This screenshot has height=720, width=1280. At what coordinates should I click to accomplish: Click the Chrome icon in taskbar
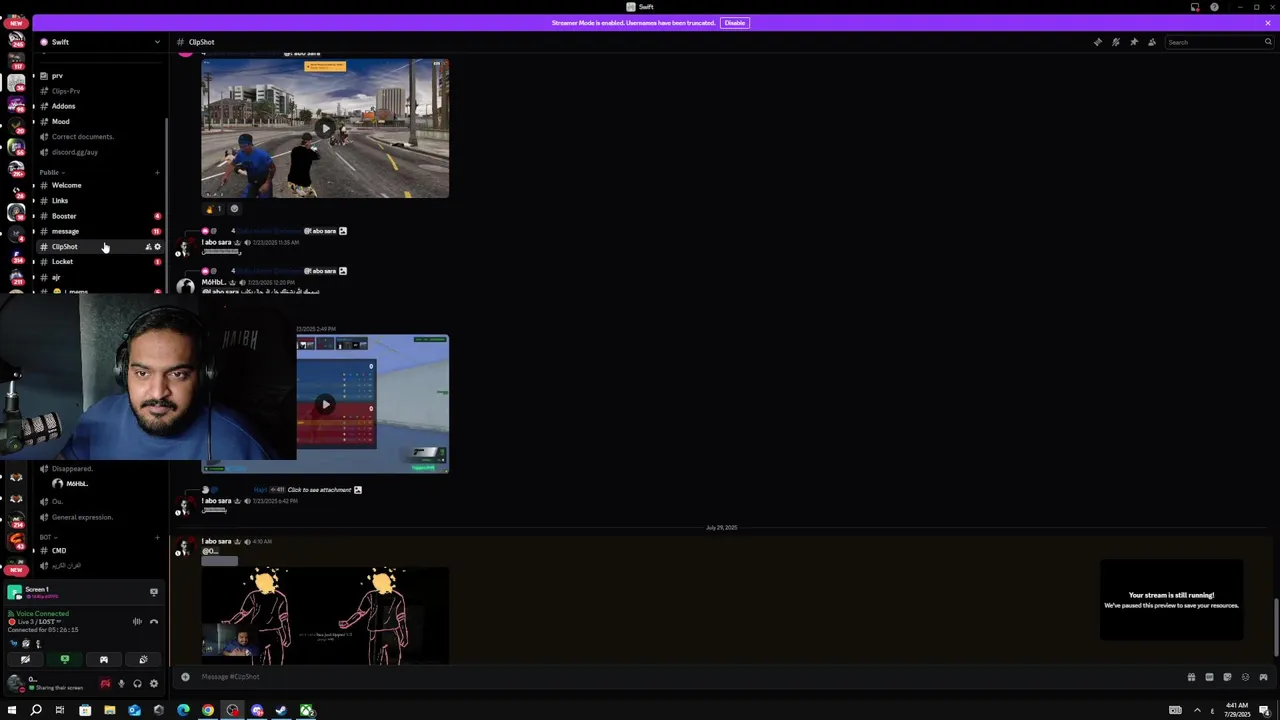click(208, 711)
